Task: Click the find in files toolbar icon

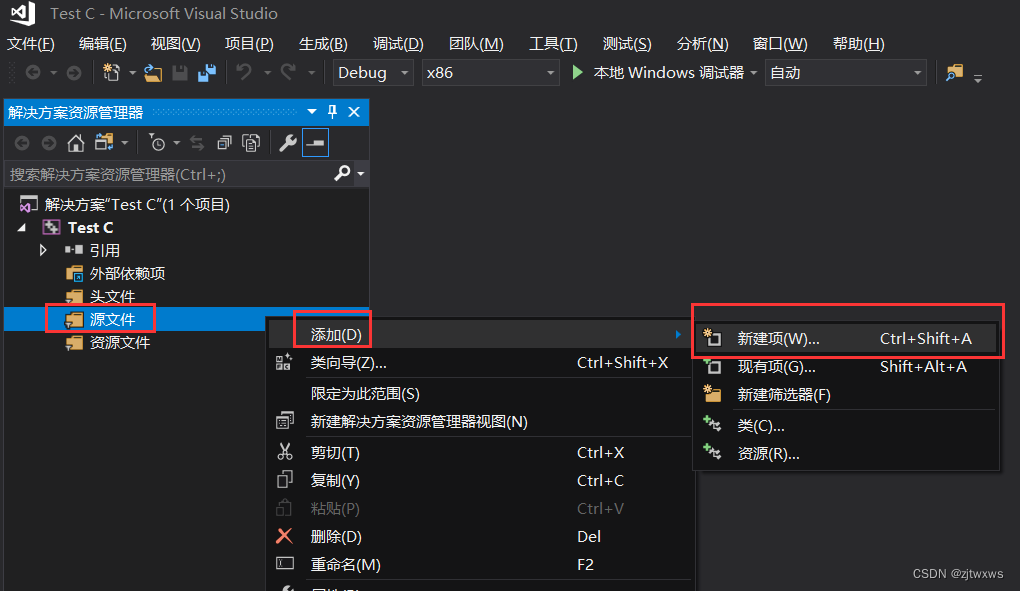Action: [x=954, y=72]
